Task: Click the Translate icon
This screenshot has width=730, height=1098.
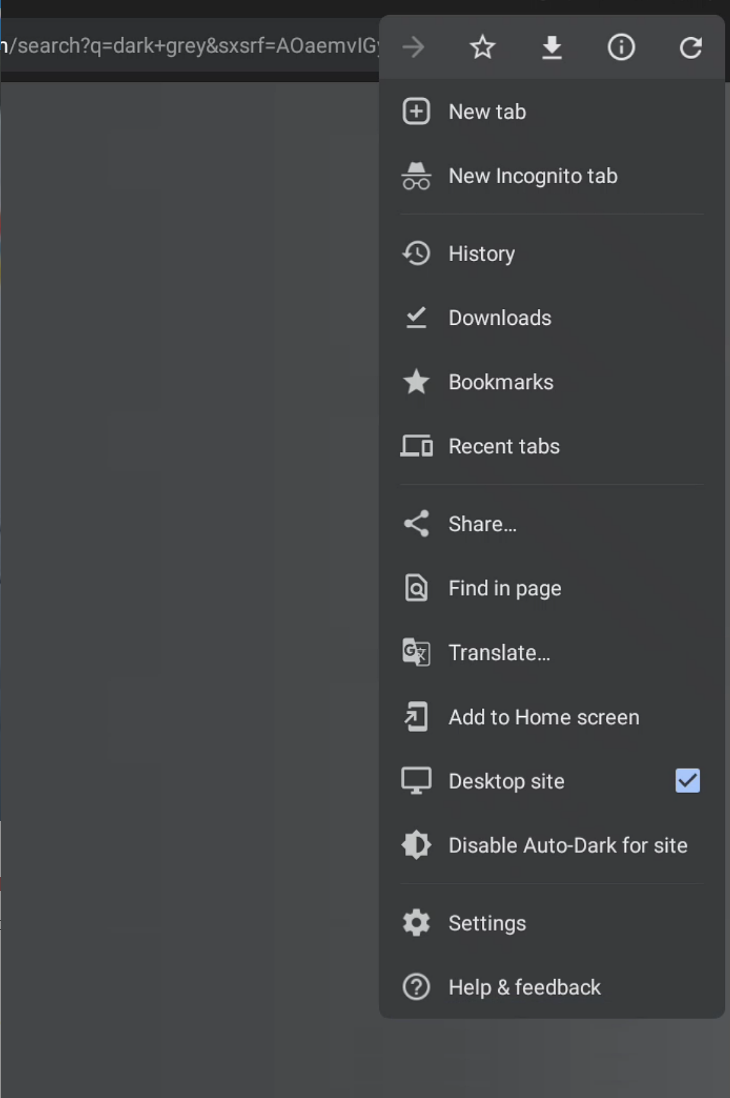Action: (x=416, y=653)
